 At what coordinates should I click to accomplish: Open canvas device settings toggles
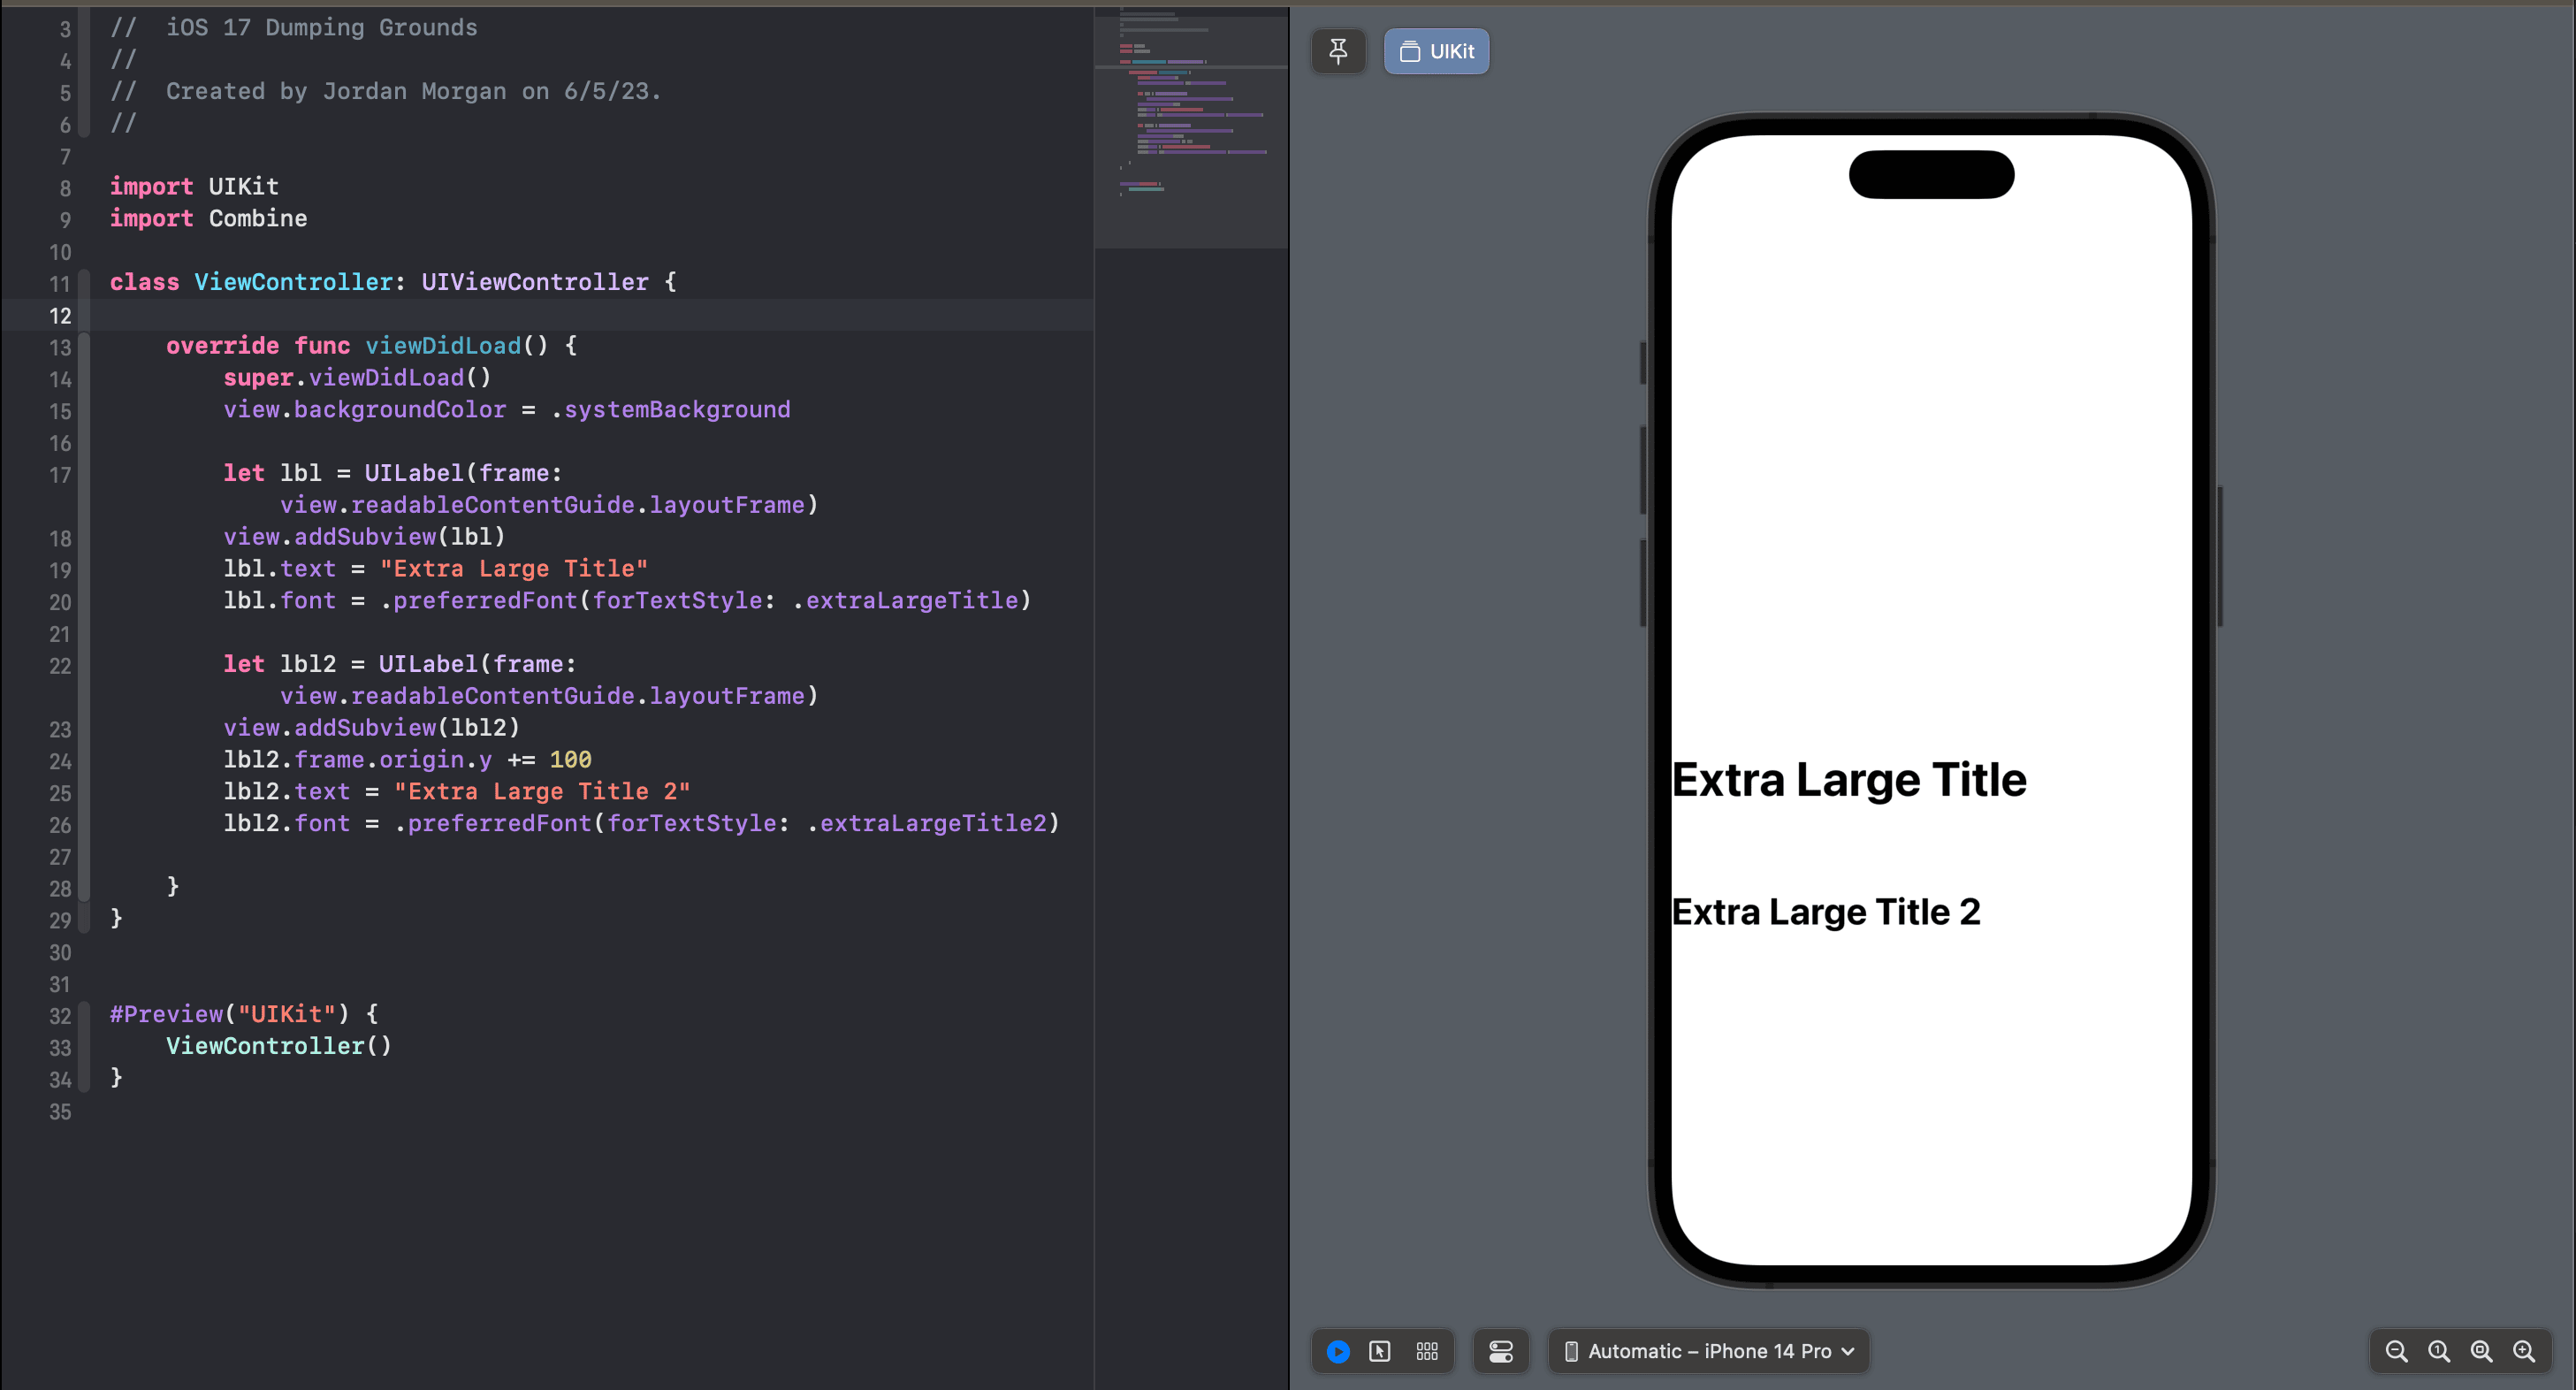pos(1501,1352)
